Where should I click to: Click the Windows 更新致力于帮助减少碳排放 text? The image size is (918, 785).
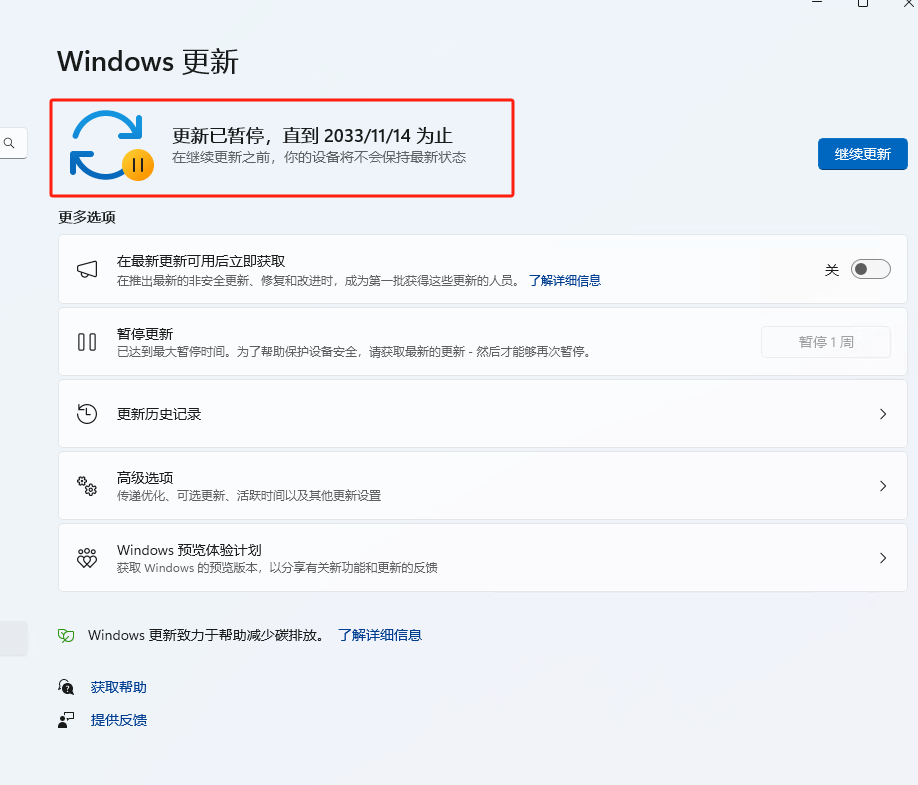pos(206,635)
